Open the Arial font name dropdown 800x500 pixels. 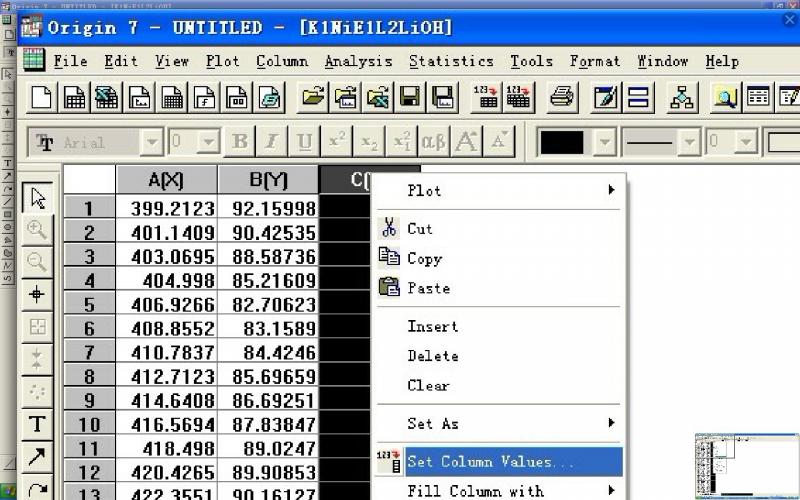(x=152, y=141)
